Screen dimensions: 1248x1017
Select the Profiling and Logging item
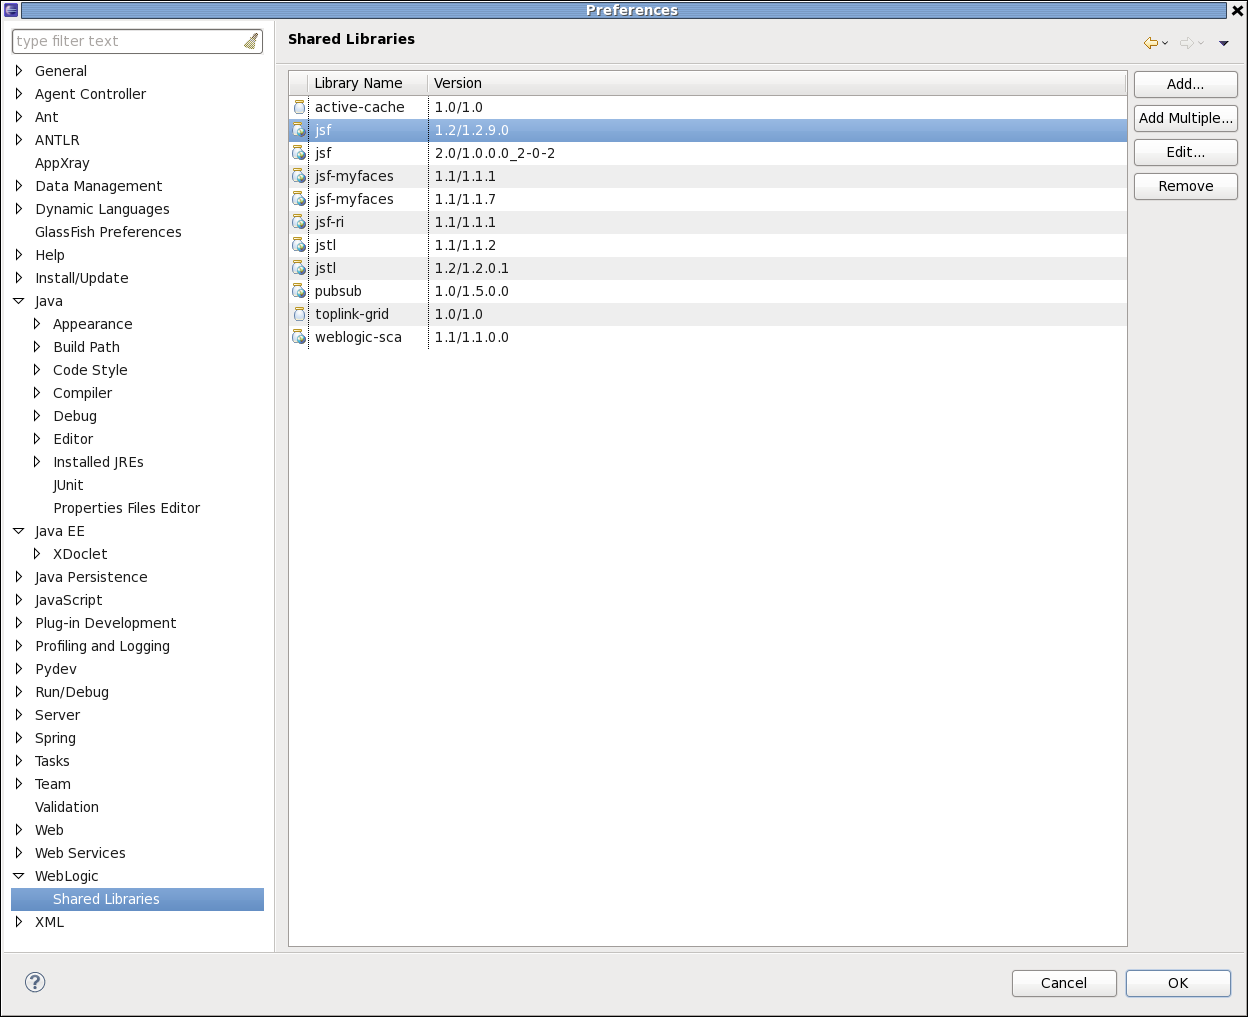pos(102,646)
